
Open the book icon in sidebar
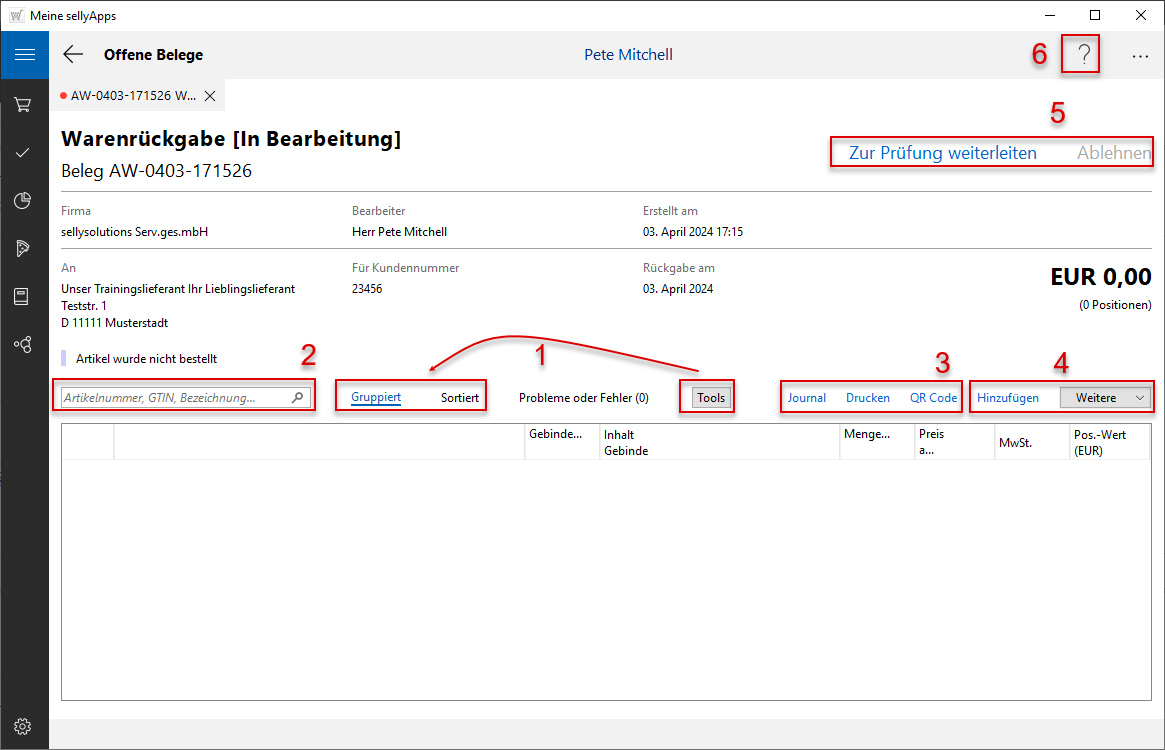pyautogui.click(x=23, y=296)
